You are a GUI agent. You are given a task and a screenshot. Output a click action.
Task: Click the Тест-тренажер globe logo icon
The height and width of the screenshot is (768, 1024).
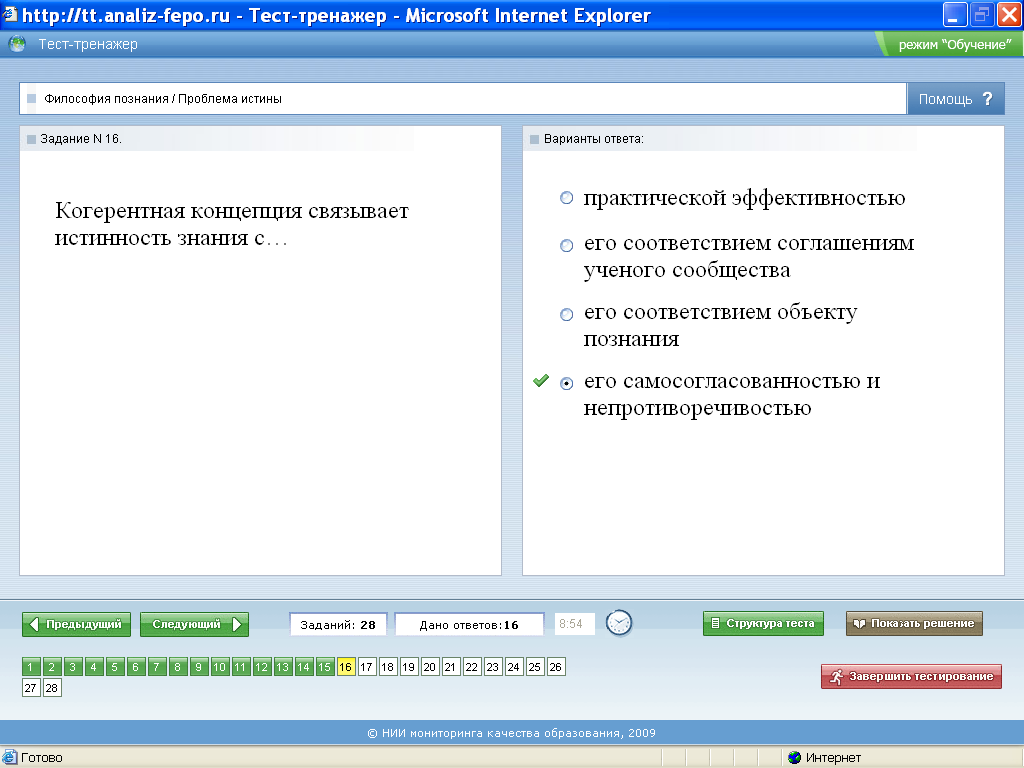[x=17, y=44]
